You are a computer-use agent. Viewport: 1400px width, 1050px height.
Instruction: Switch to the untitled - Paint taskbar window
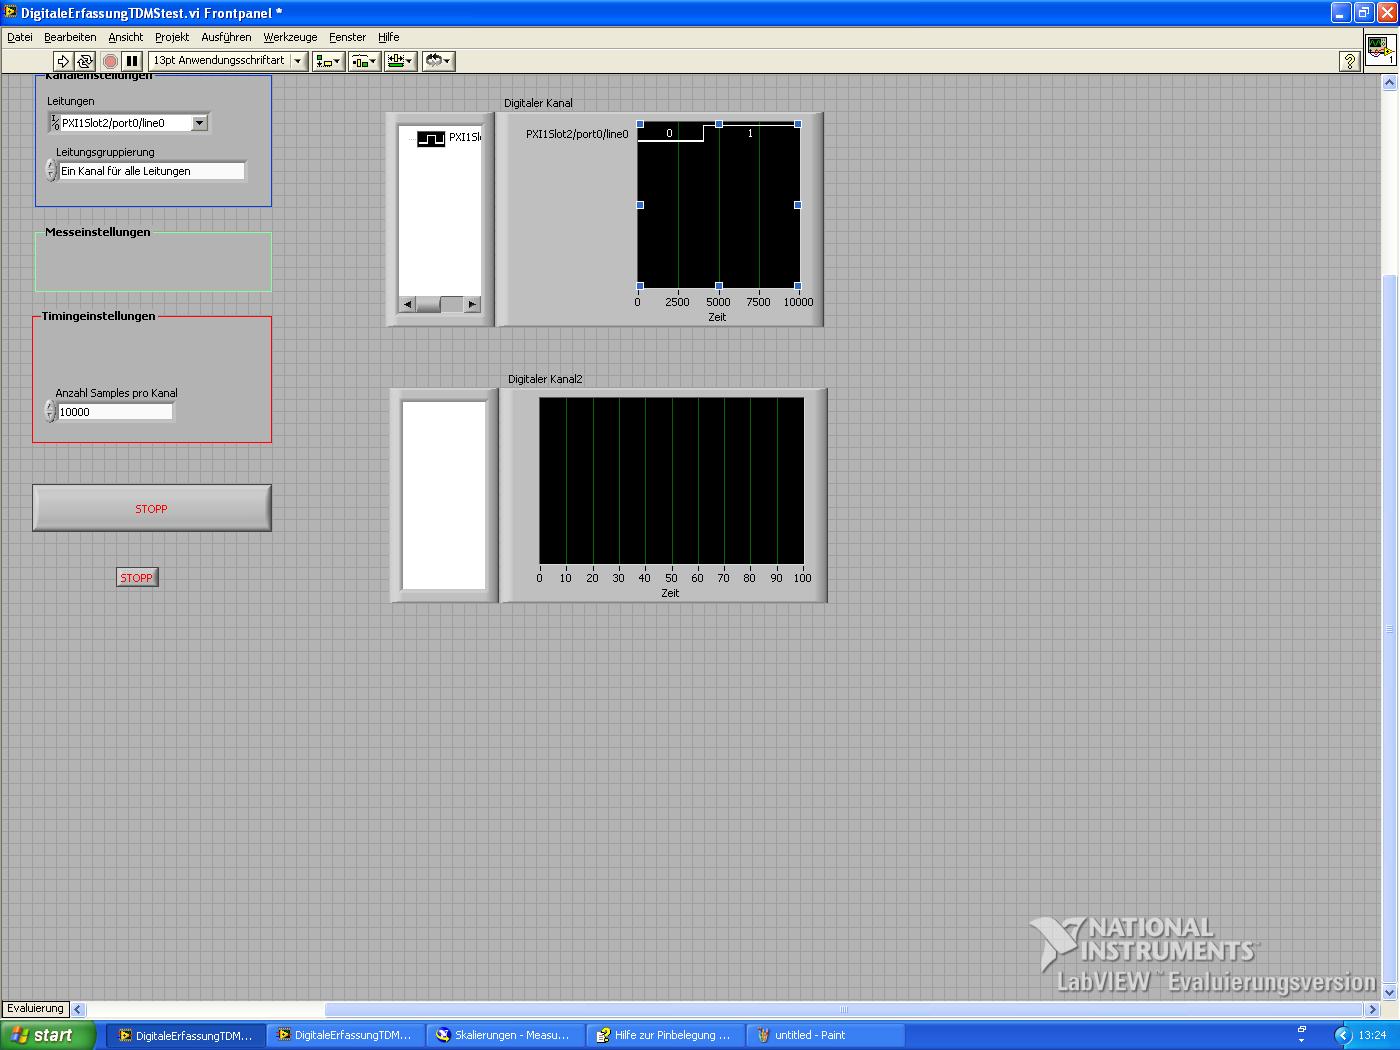pos(825,1035)
